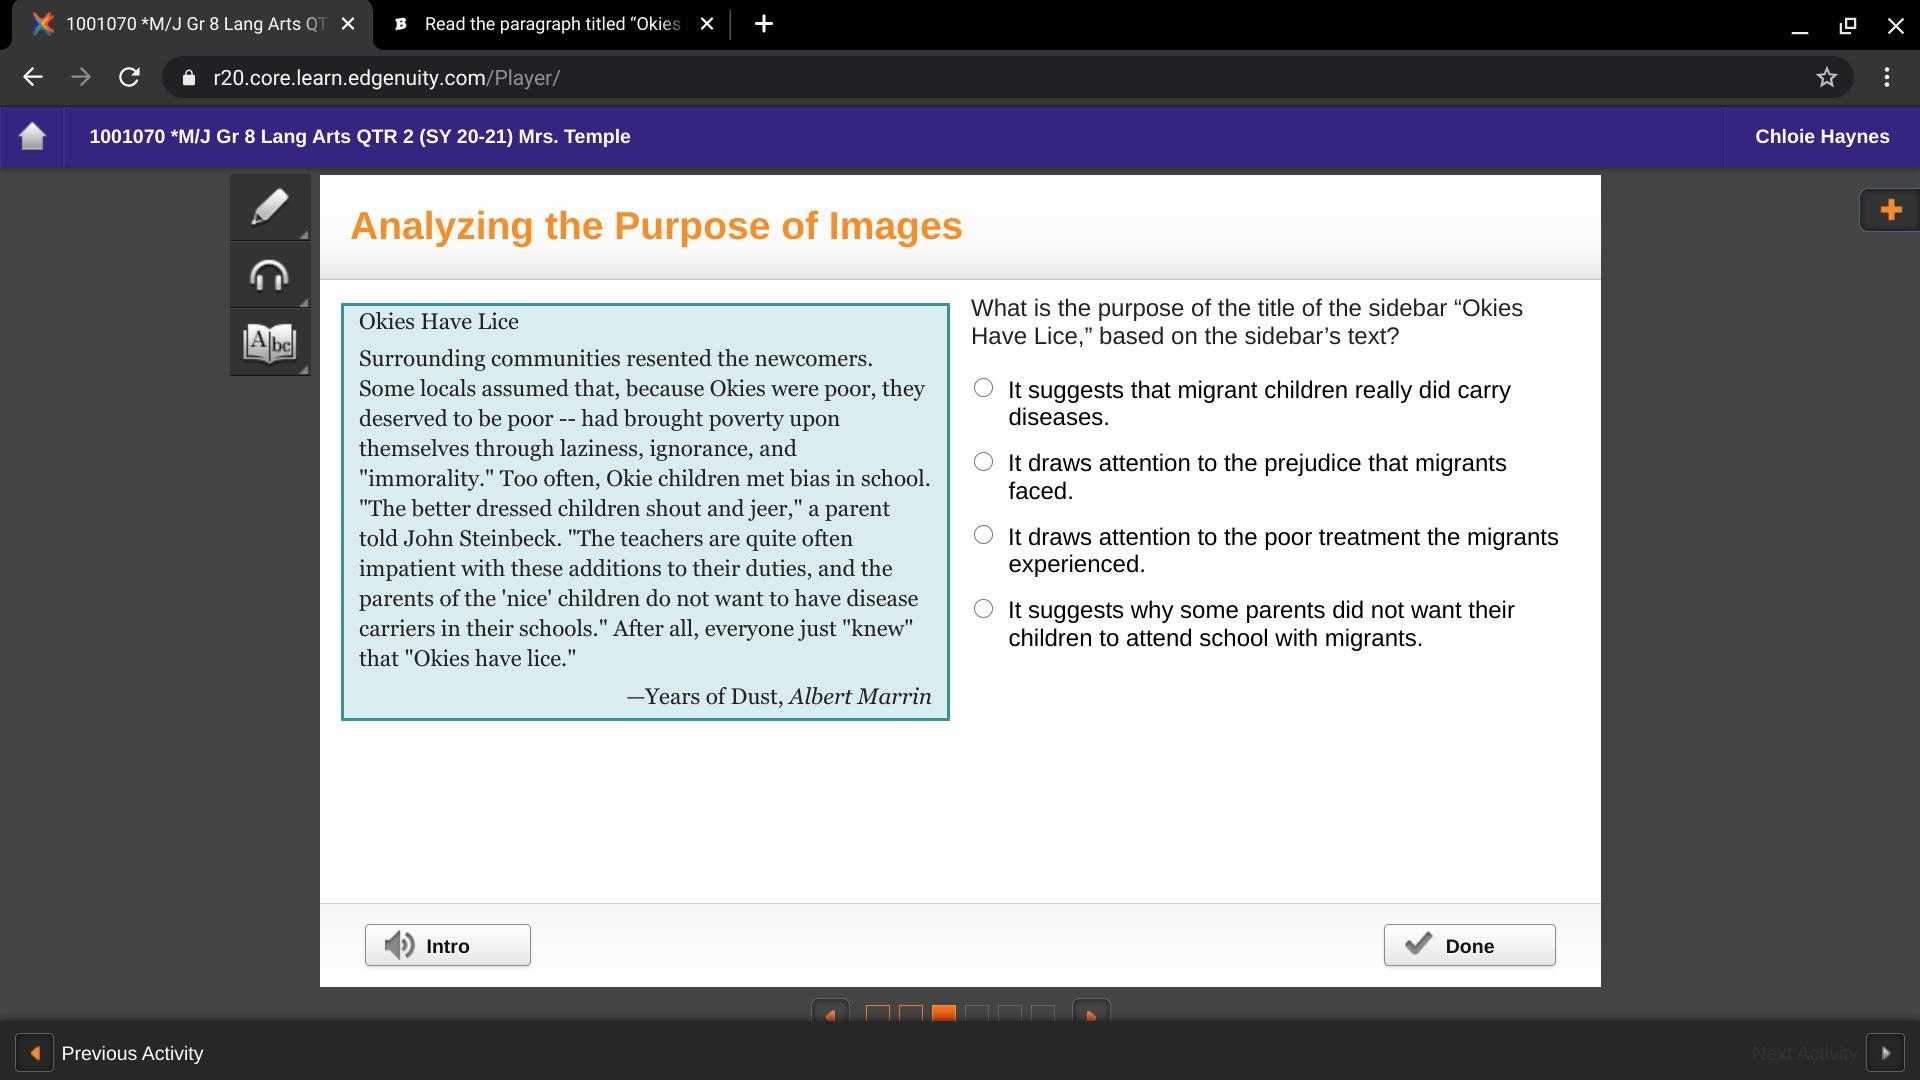Play the Intro audio

(x=447, y=945)
